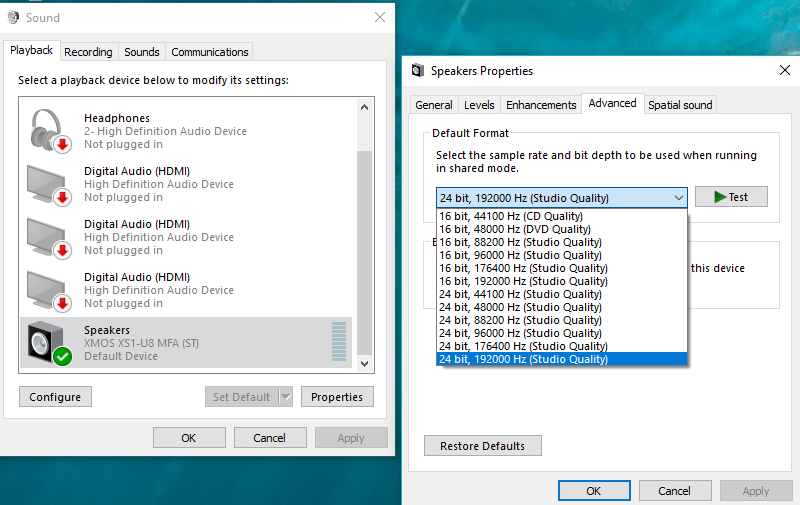Image resolution: width=800 pixels, height=505 pixels.
Task: Go to the General tab in Speakers Properties
Action: [434, 105]
